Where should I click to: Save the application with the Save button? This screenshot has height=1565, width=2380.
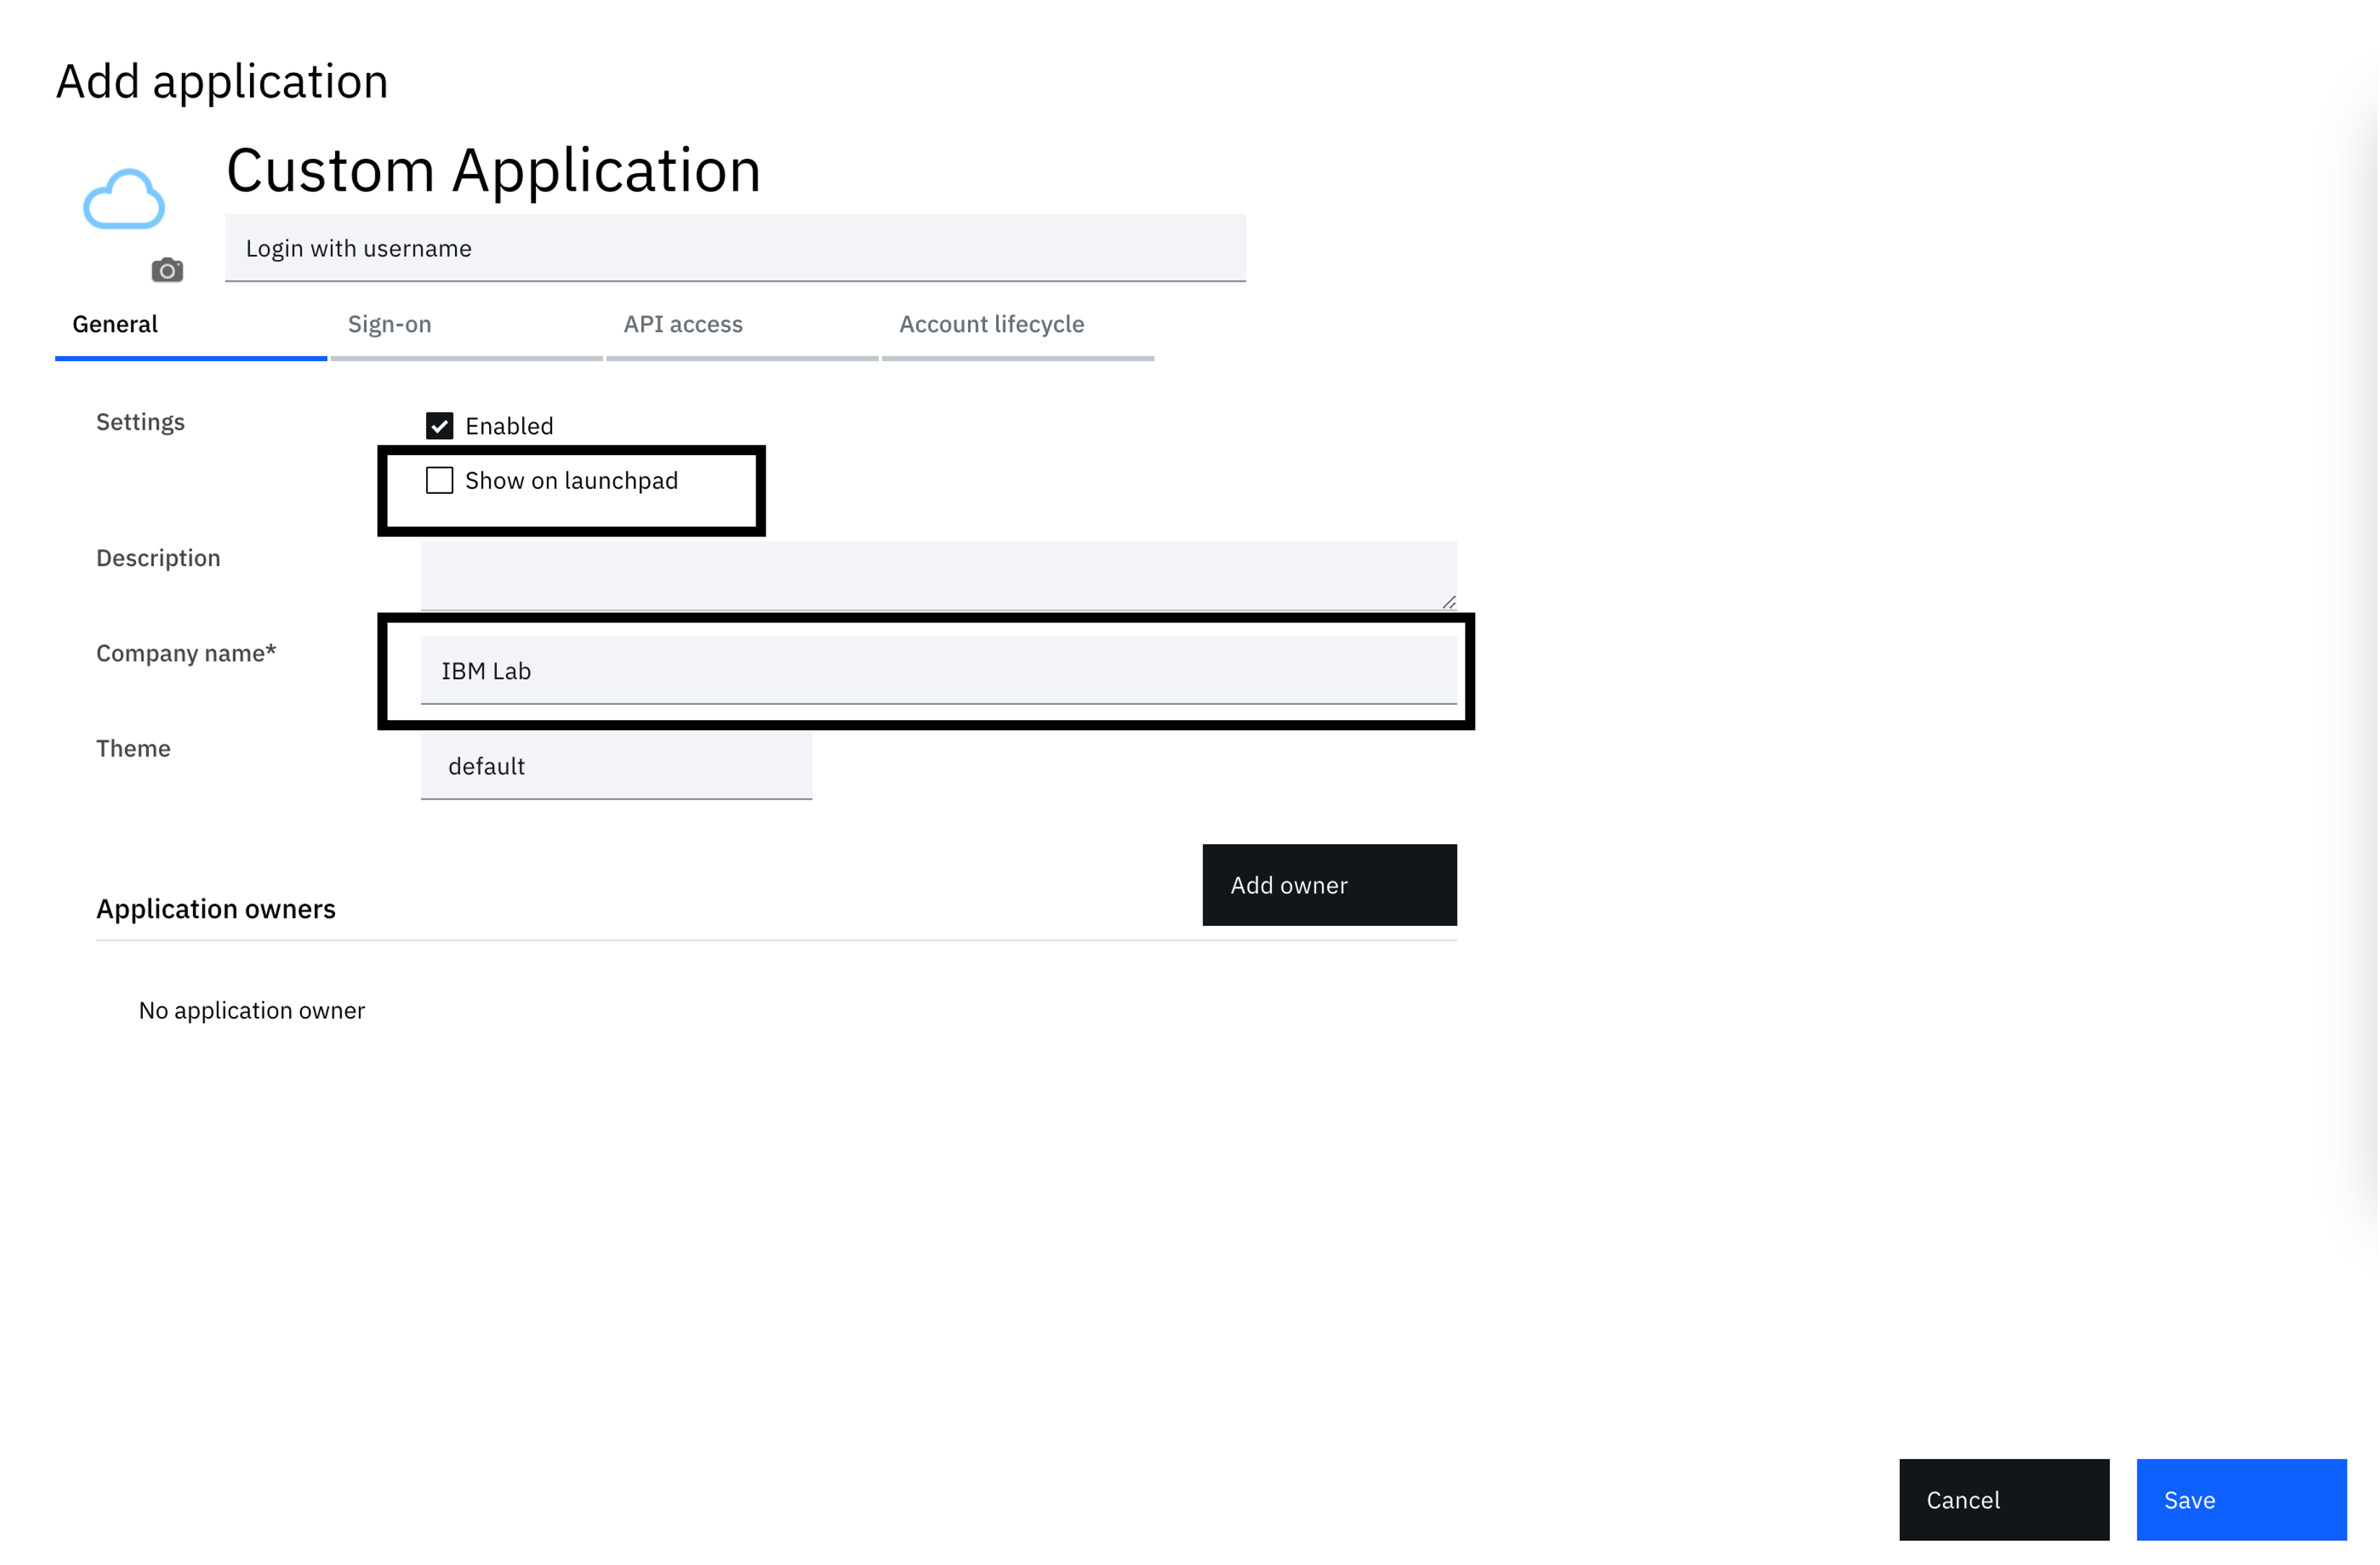click(x=2240, y=1499)
